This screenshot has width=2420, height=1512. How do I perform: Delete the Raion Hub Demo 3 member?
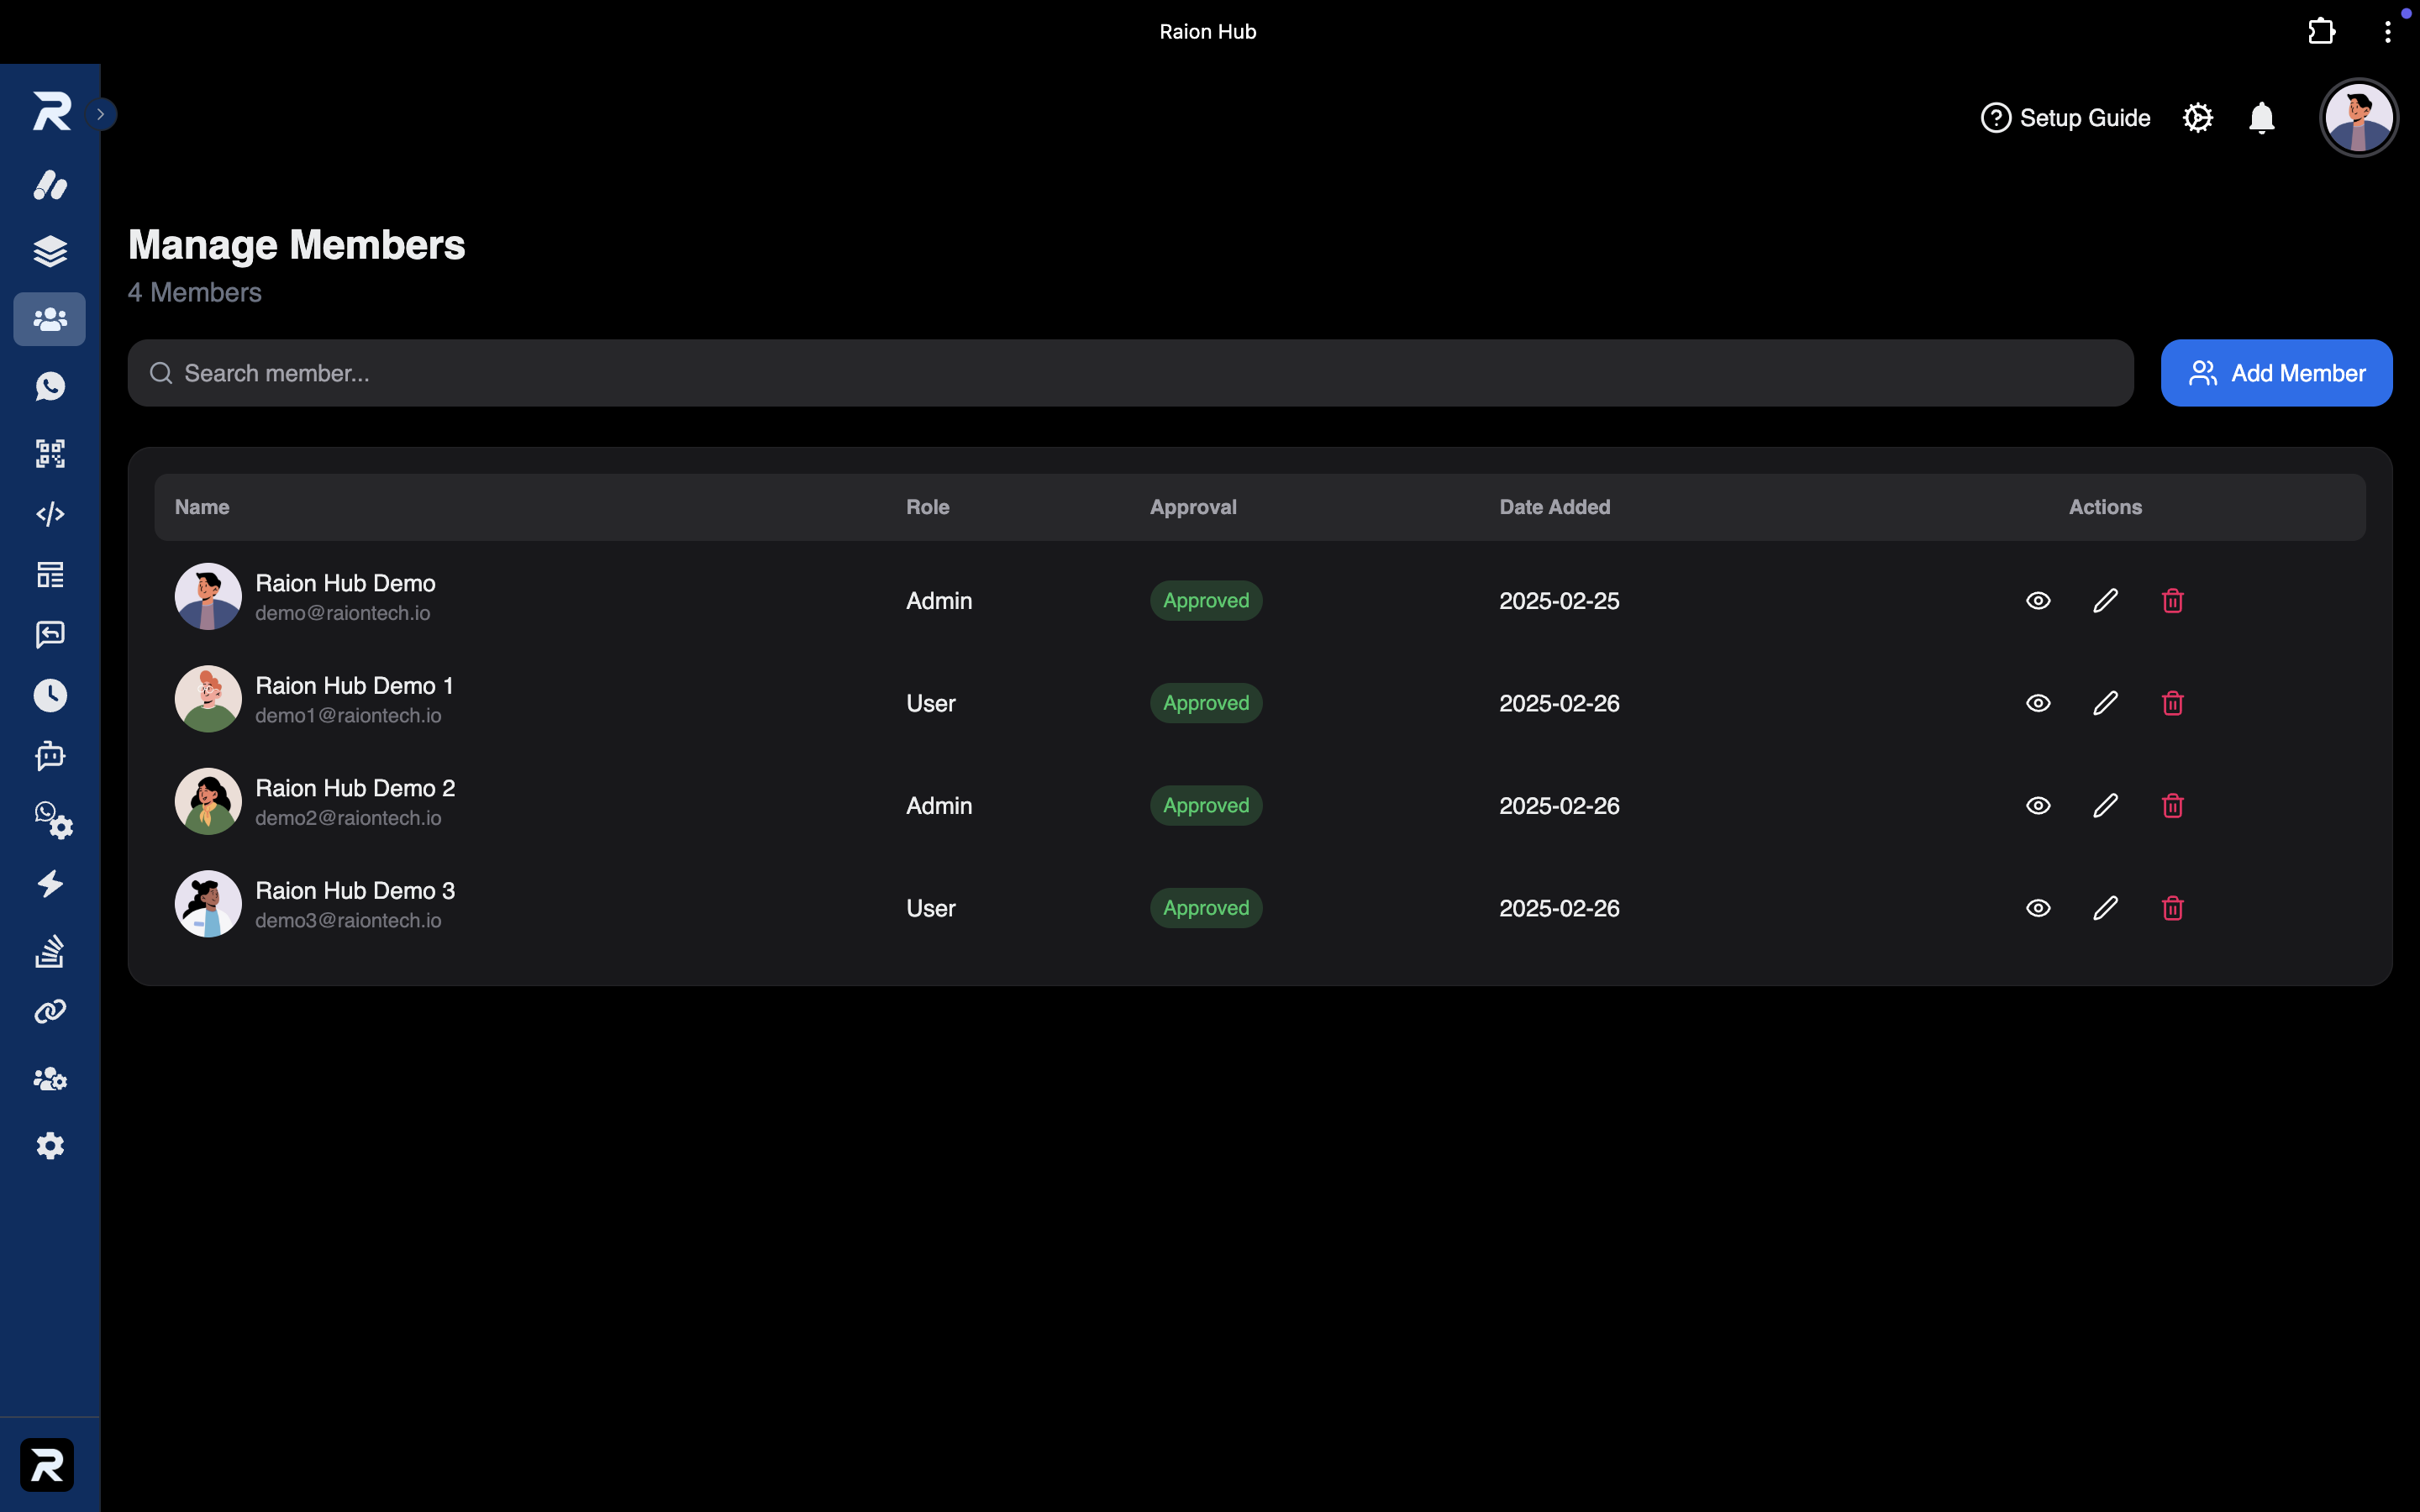pyautogui.click(x=2172, y=908)
